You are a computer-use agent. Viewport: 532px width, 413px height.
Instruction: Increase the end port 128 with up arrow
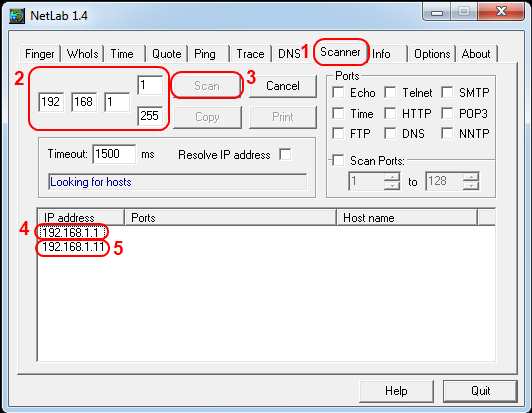(471, 176)
